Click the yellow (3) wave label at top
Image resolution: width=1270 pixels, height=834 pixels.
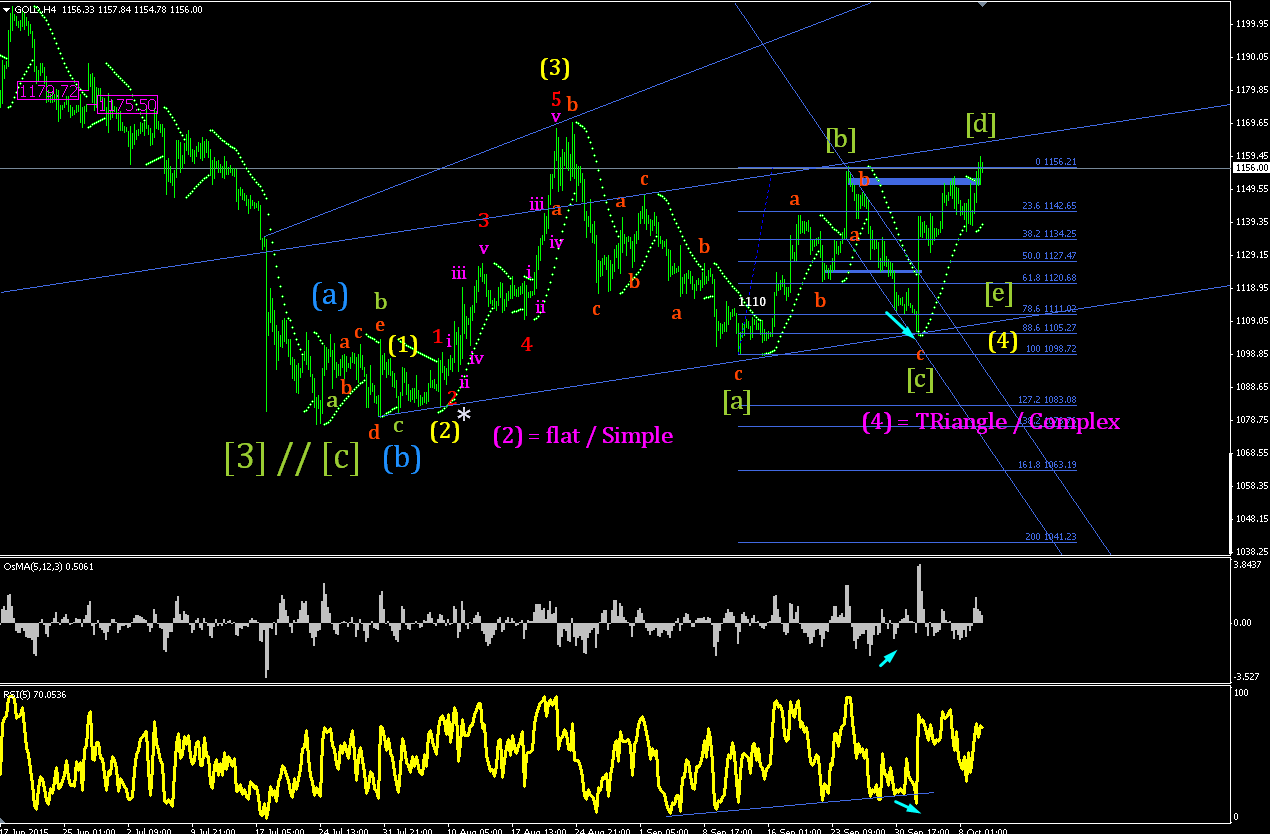click(x=555, y=67)
